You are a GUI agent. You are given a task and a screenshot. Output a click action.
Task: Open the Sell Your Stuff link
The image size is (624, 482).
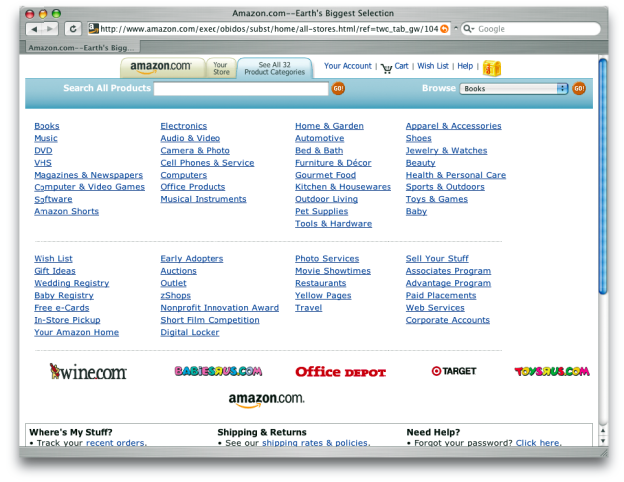[437, 259]
